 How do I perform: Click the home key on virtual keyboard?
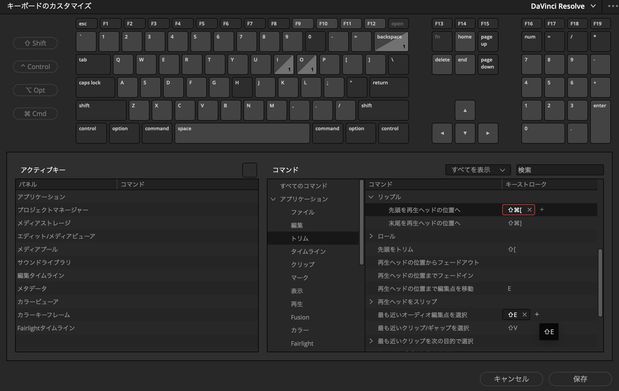(x=465, y=41)
